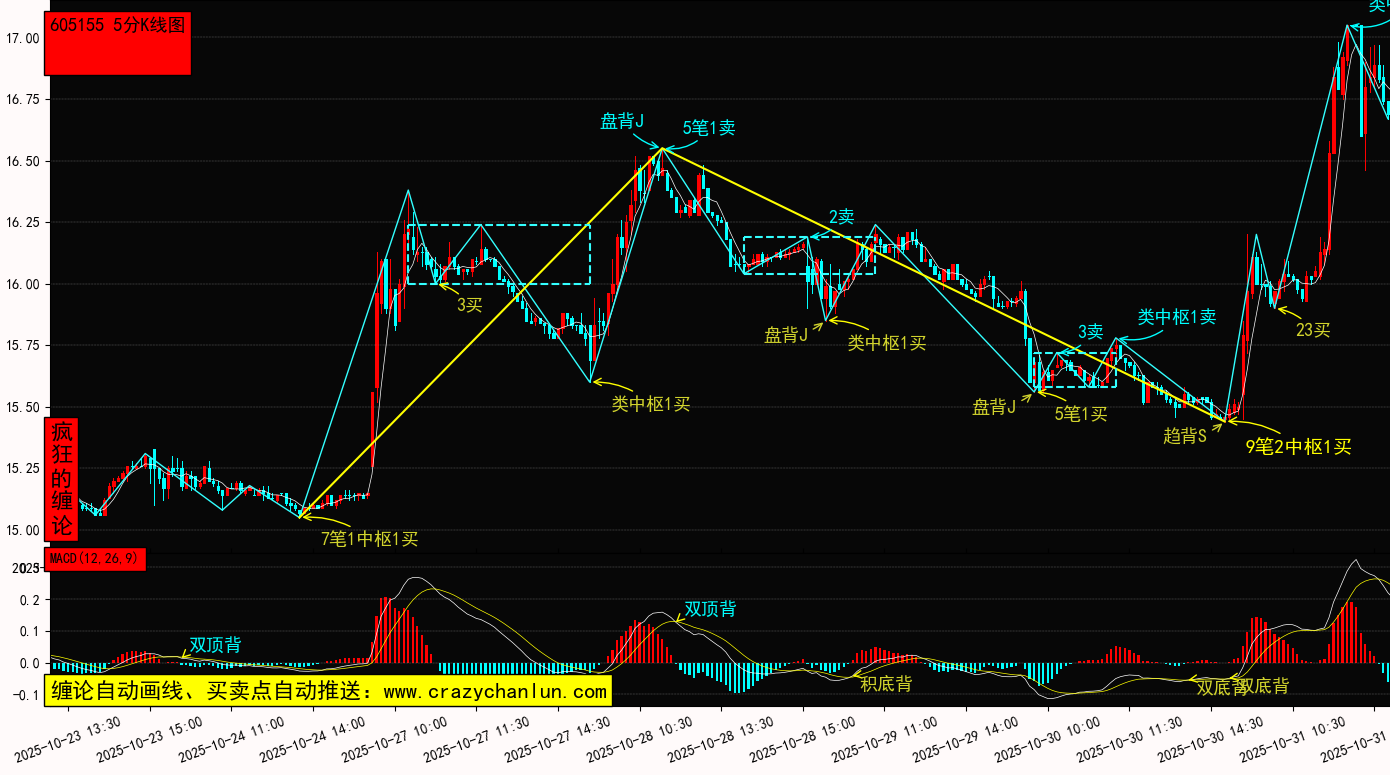Click the 疯狂的缠论 vertical watermark label
Screen dimensions: 1390x775
coord(62,479)
